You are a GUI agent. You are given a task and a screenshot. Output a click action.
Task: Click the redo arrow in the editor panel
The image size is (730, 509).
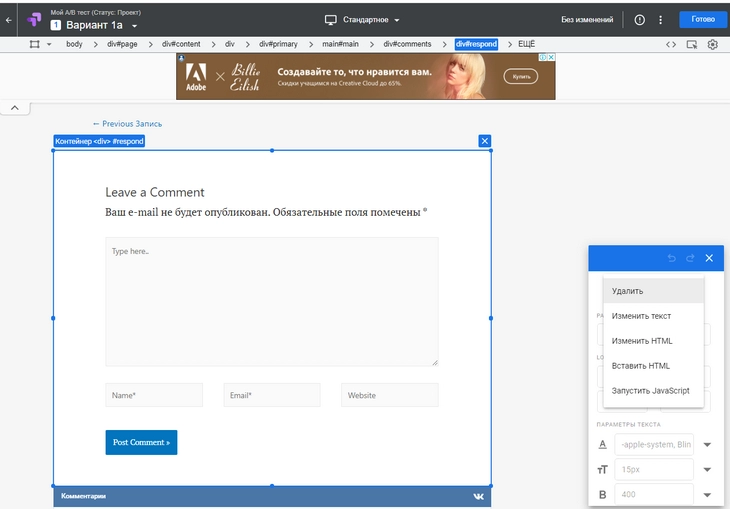click(x=690, y=258)
